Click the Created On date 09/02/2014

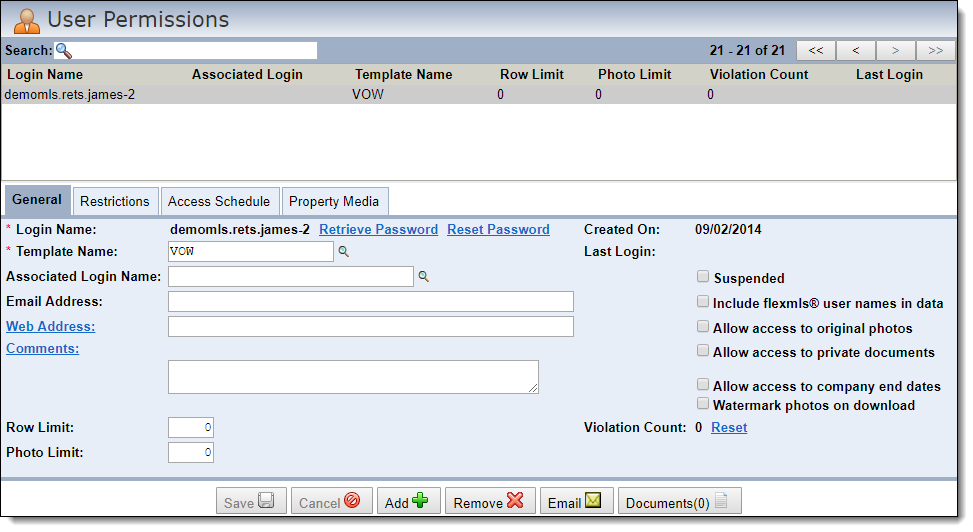[728, 230]
